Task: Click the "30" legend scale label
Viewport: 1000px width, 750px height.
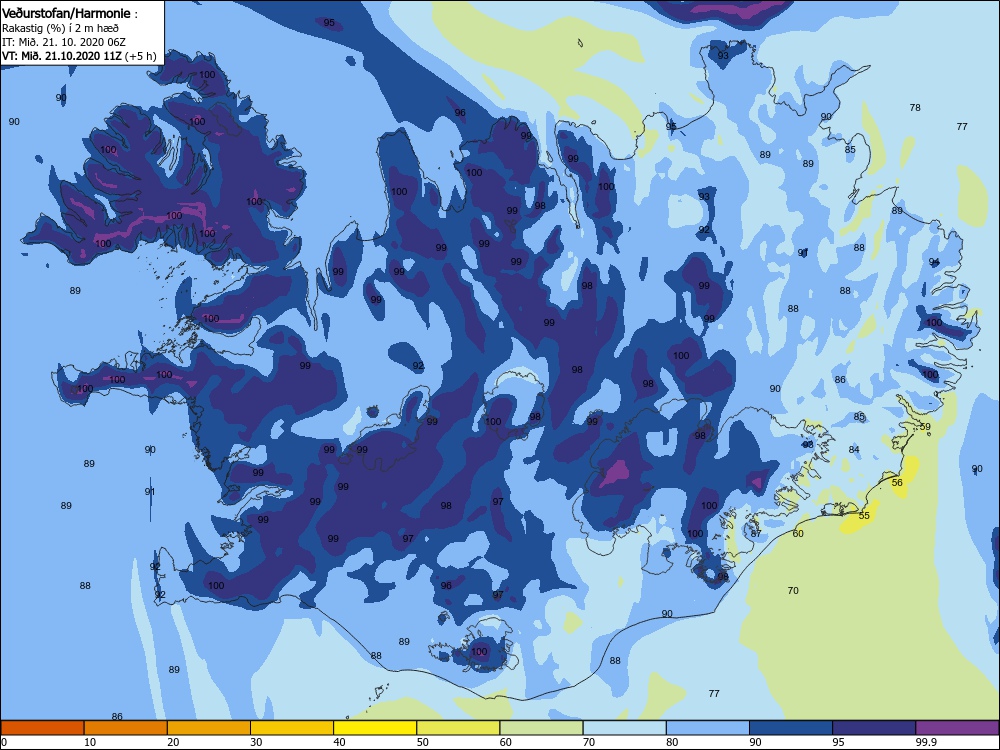Action: pyautogui.click(x=256, y=742)
